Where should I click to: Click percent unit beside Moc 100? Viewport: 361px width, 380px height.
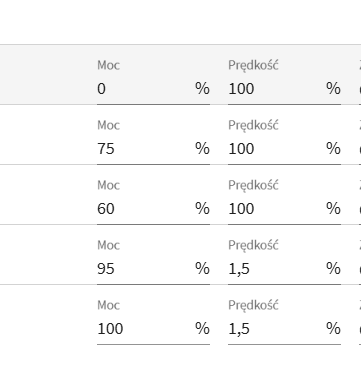202,329
